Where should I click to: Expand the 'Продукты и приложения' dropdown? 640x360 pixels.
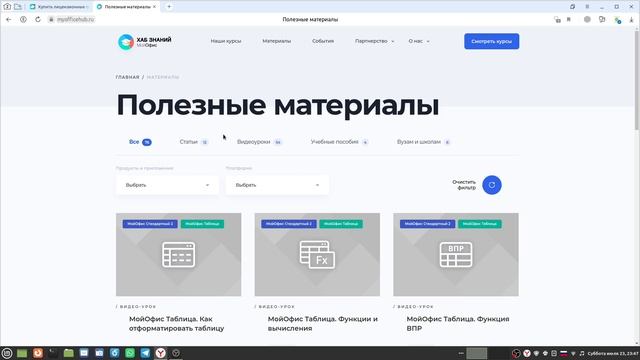point(167,185)
